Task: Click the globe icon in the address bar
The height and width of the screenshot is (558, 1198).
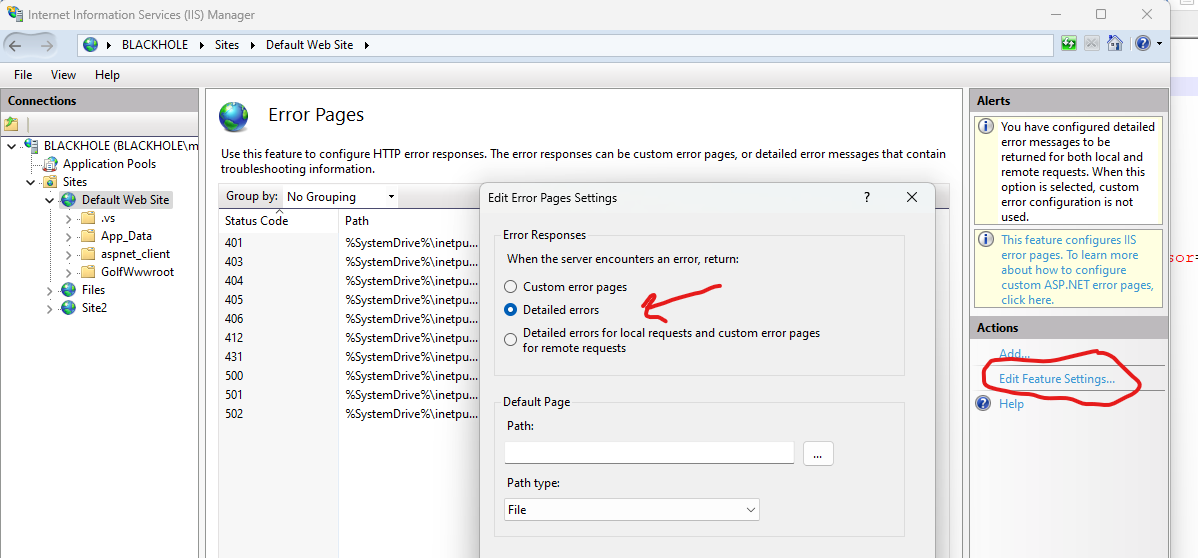Action: point(91,44)
